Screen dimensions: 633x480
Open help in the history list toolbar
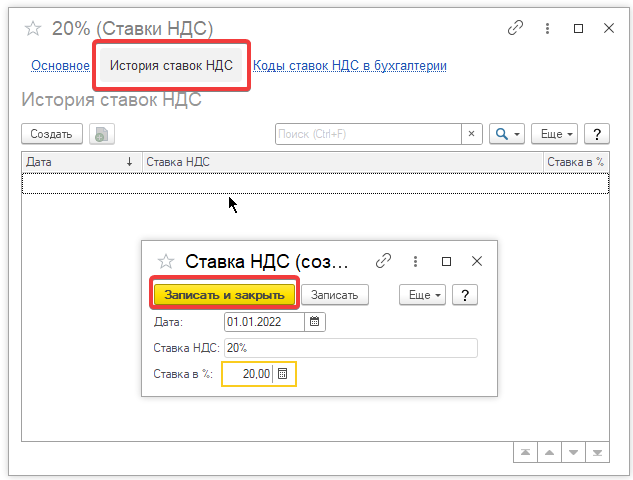597,134
